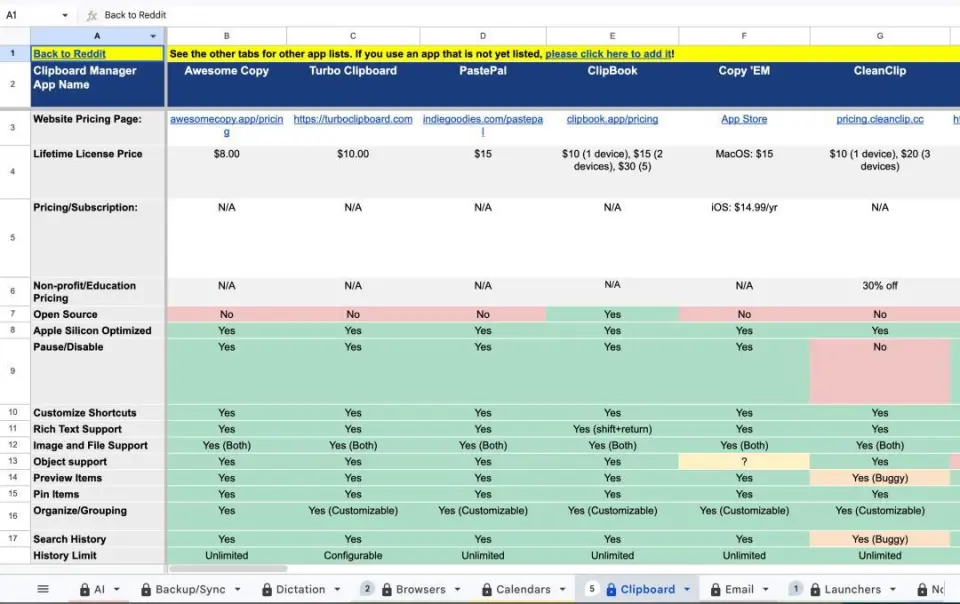The image size is (960, 604).
Task: Click the lock icon on Clipboard tab
Action: [x=610, y=589]
